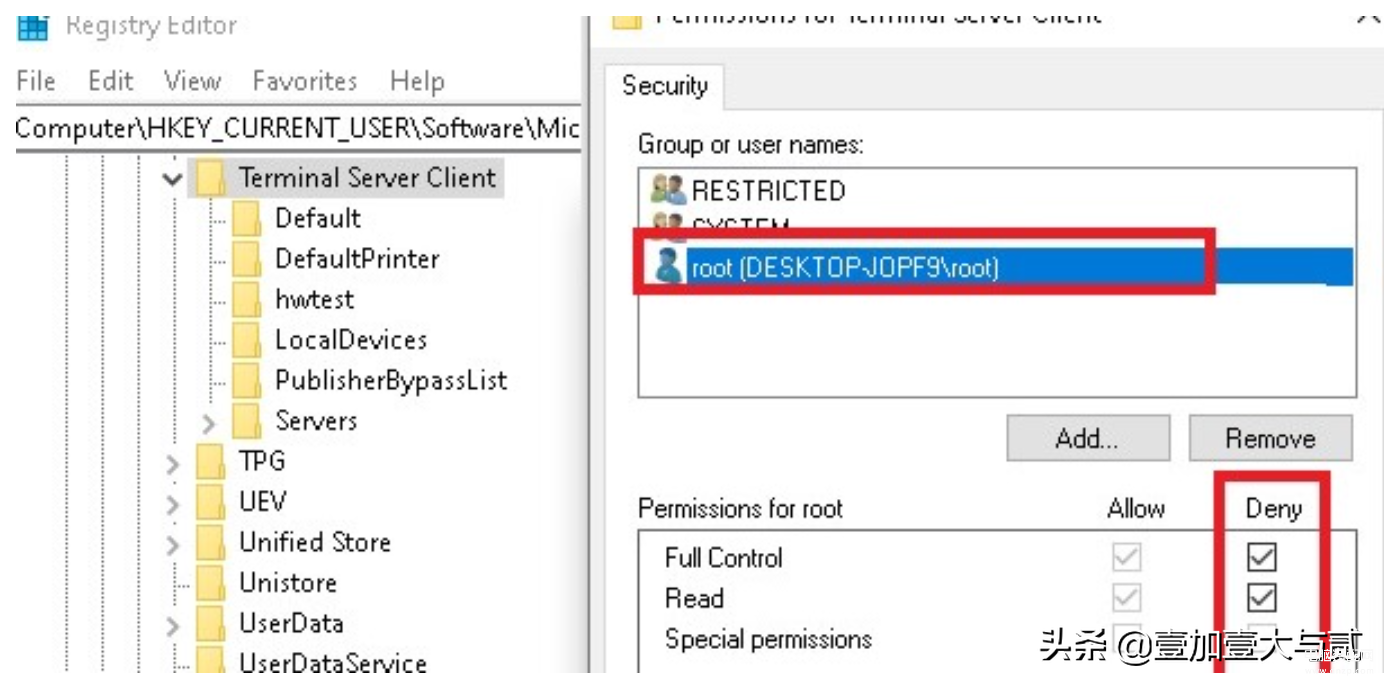
Task: Expand the Unified Store key
Action: [x=173, y=545]
